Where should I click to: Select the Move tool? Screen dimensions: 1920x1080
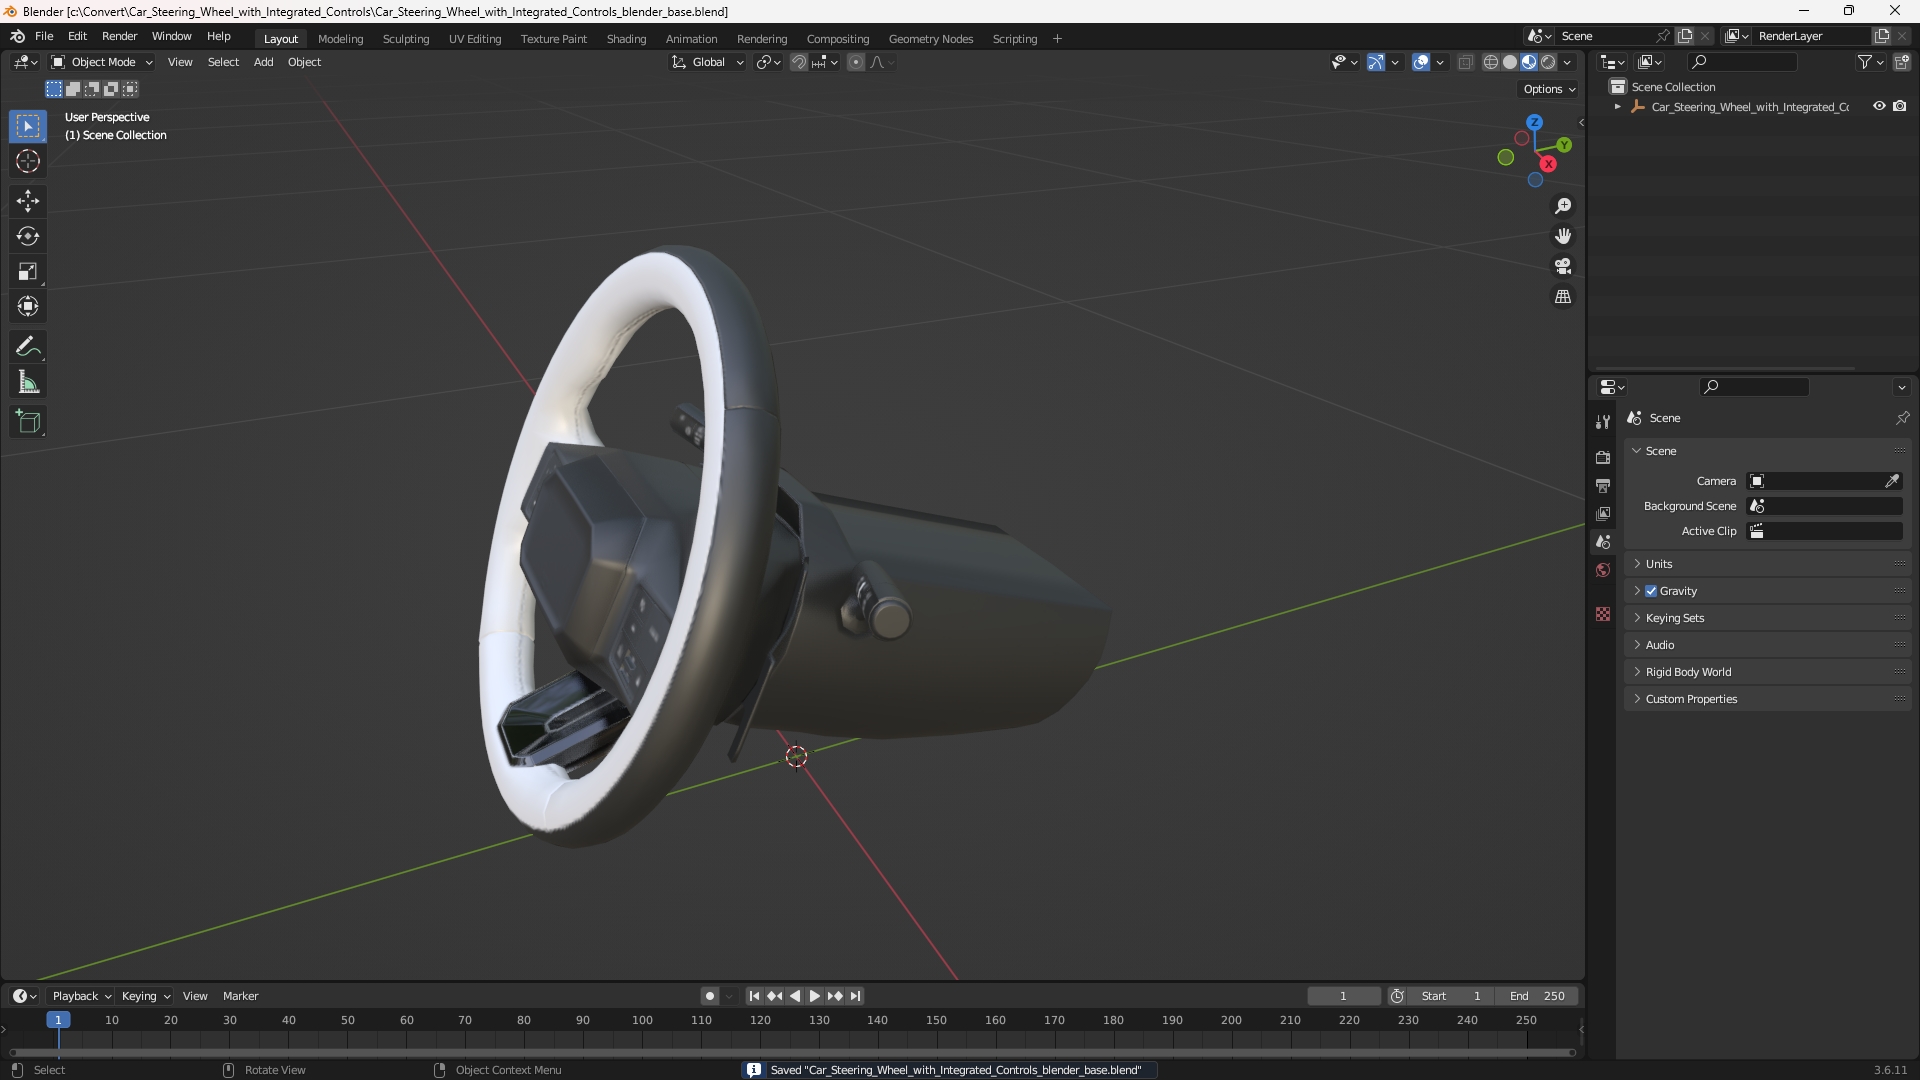click(x=28, y=201)
